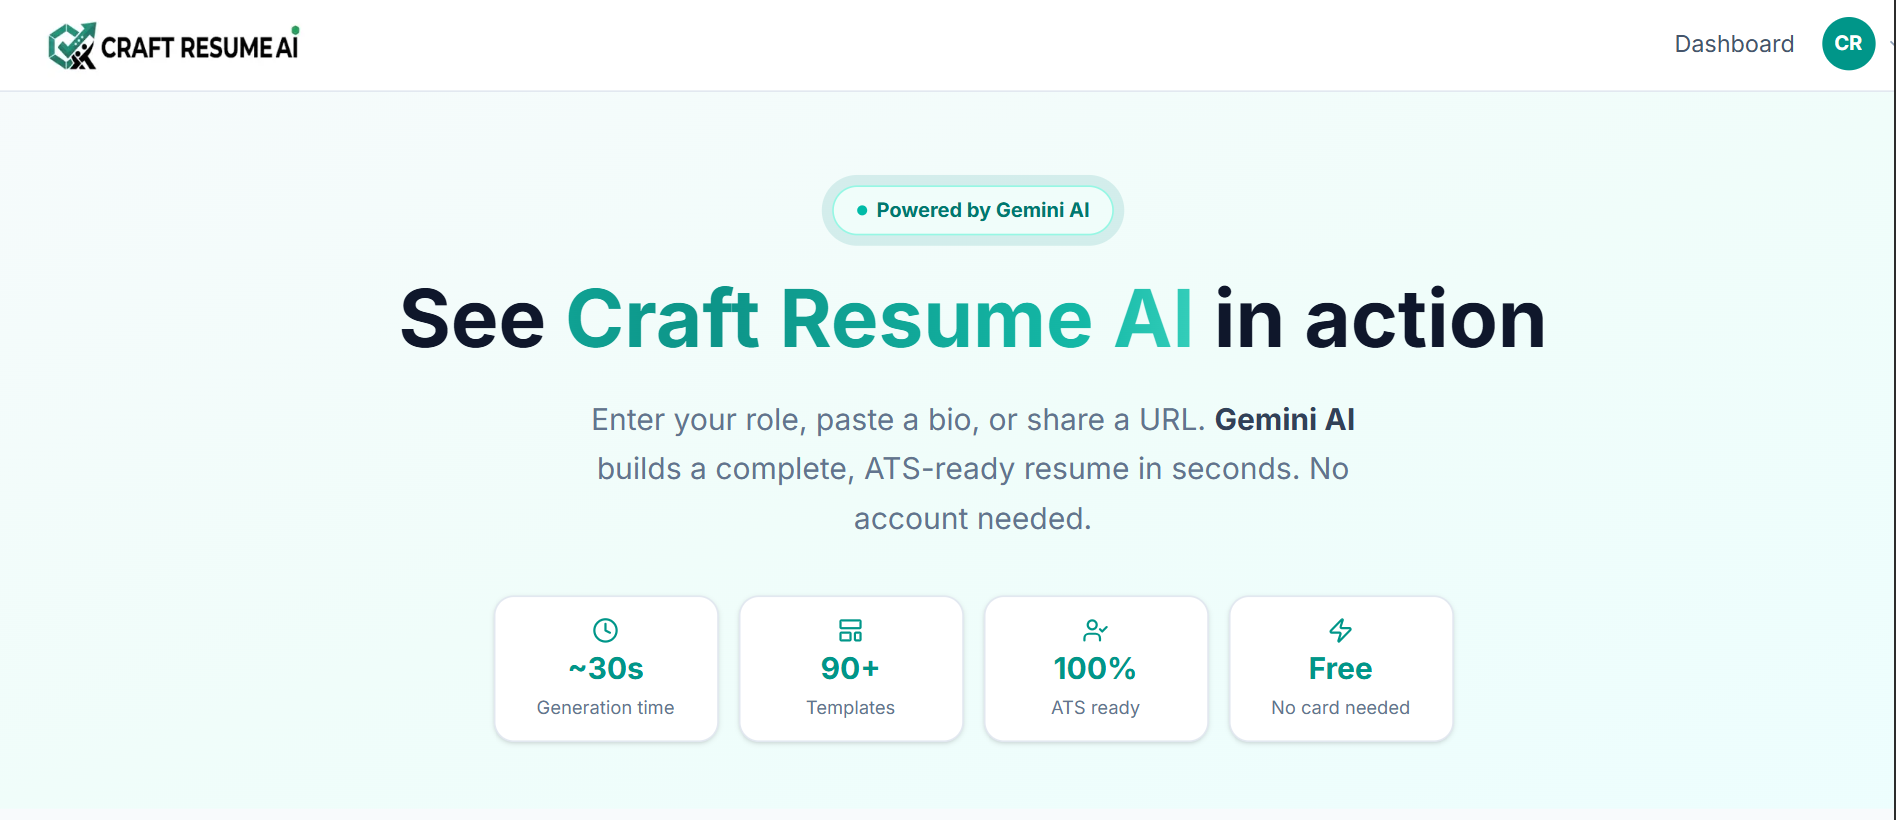This screenshot has width=1896, height=820.
Task: Select the templates grid icon on 90+ card
Action: 851,630
